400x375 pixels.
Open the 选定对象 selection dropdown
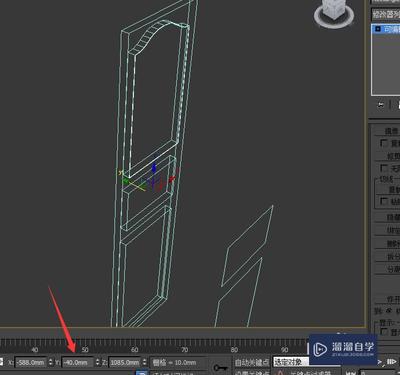pos(291,362)
